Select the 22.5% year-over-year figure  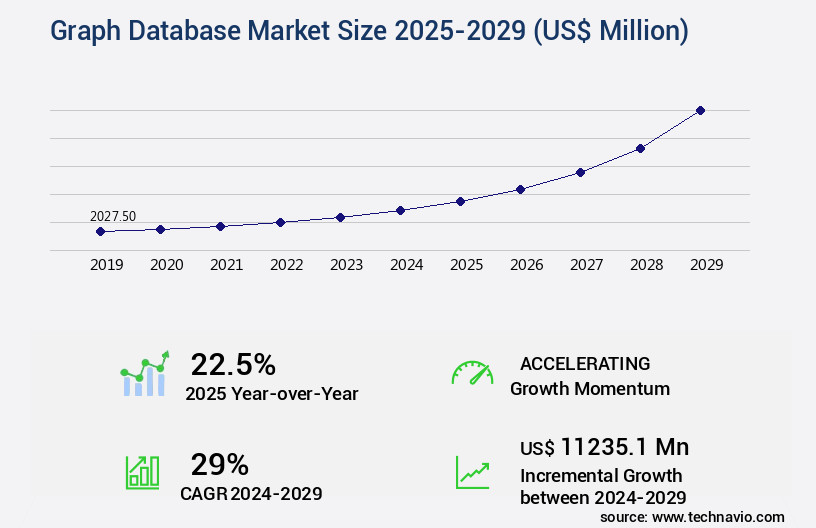click(233, 364)
